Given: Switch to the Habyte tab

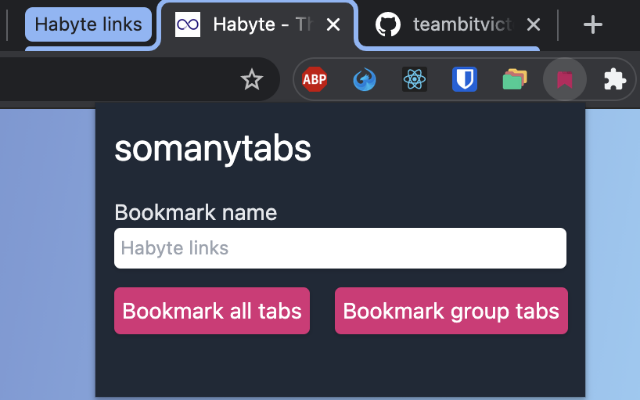Looking at the screenshot, I should [x=258, y=25].
